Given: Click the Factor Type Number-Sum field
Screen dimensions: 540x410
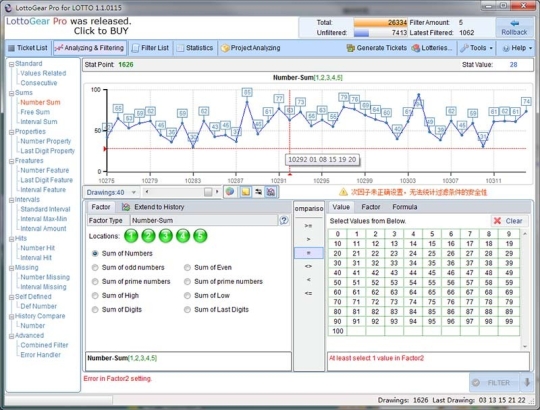Looking at the screenshot, I should pos(204,220).
